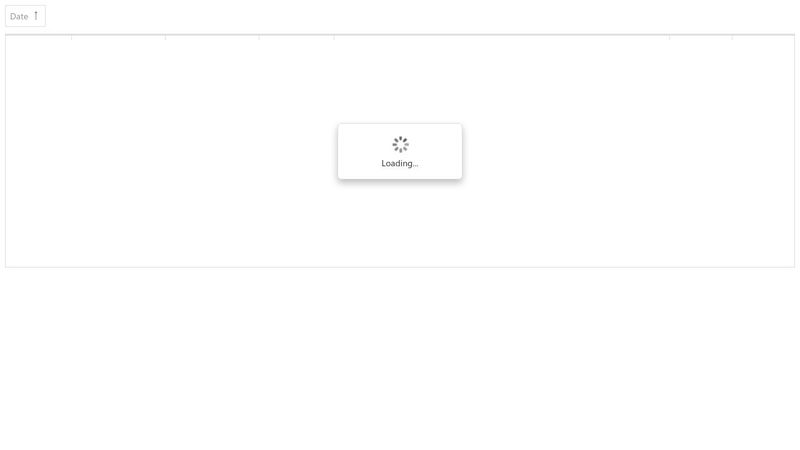800x450 pixels.
Task: Click the fourth column header divider tick
Action: tap(334, 37)
